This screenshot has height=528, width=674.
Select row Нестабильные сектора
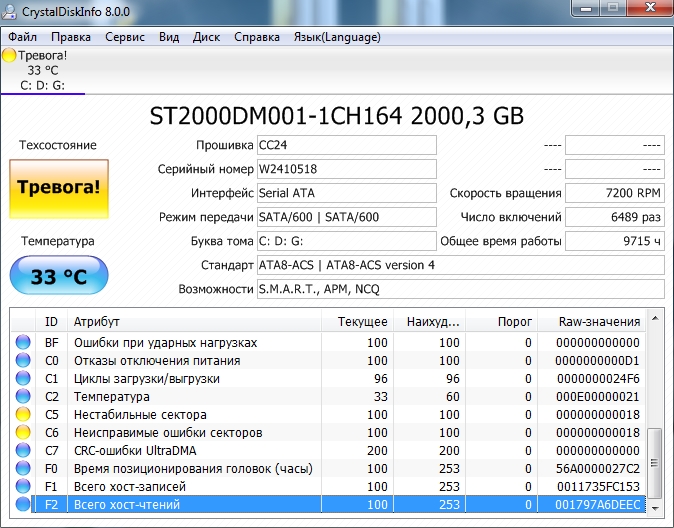pos(328,414)
